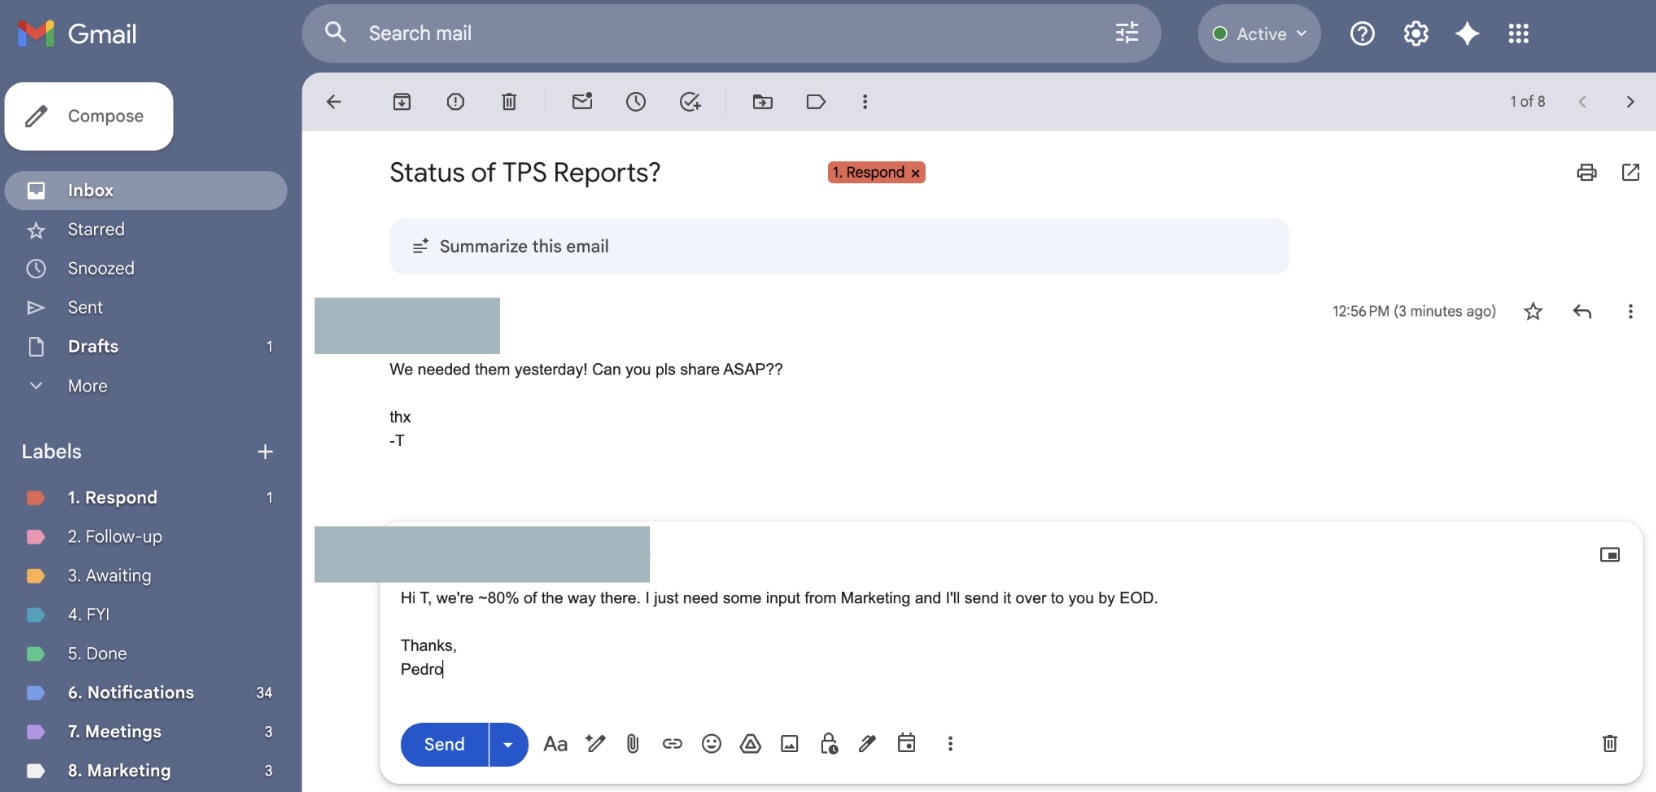Discard the reply draft
This screenshot has height=792, width=1656.
(1609, 743)
